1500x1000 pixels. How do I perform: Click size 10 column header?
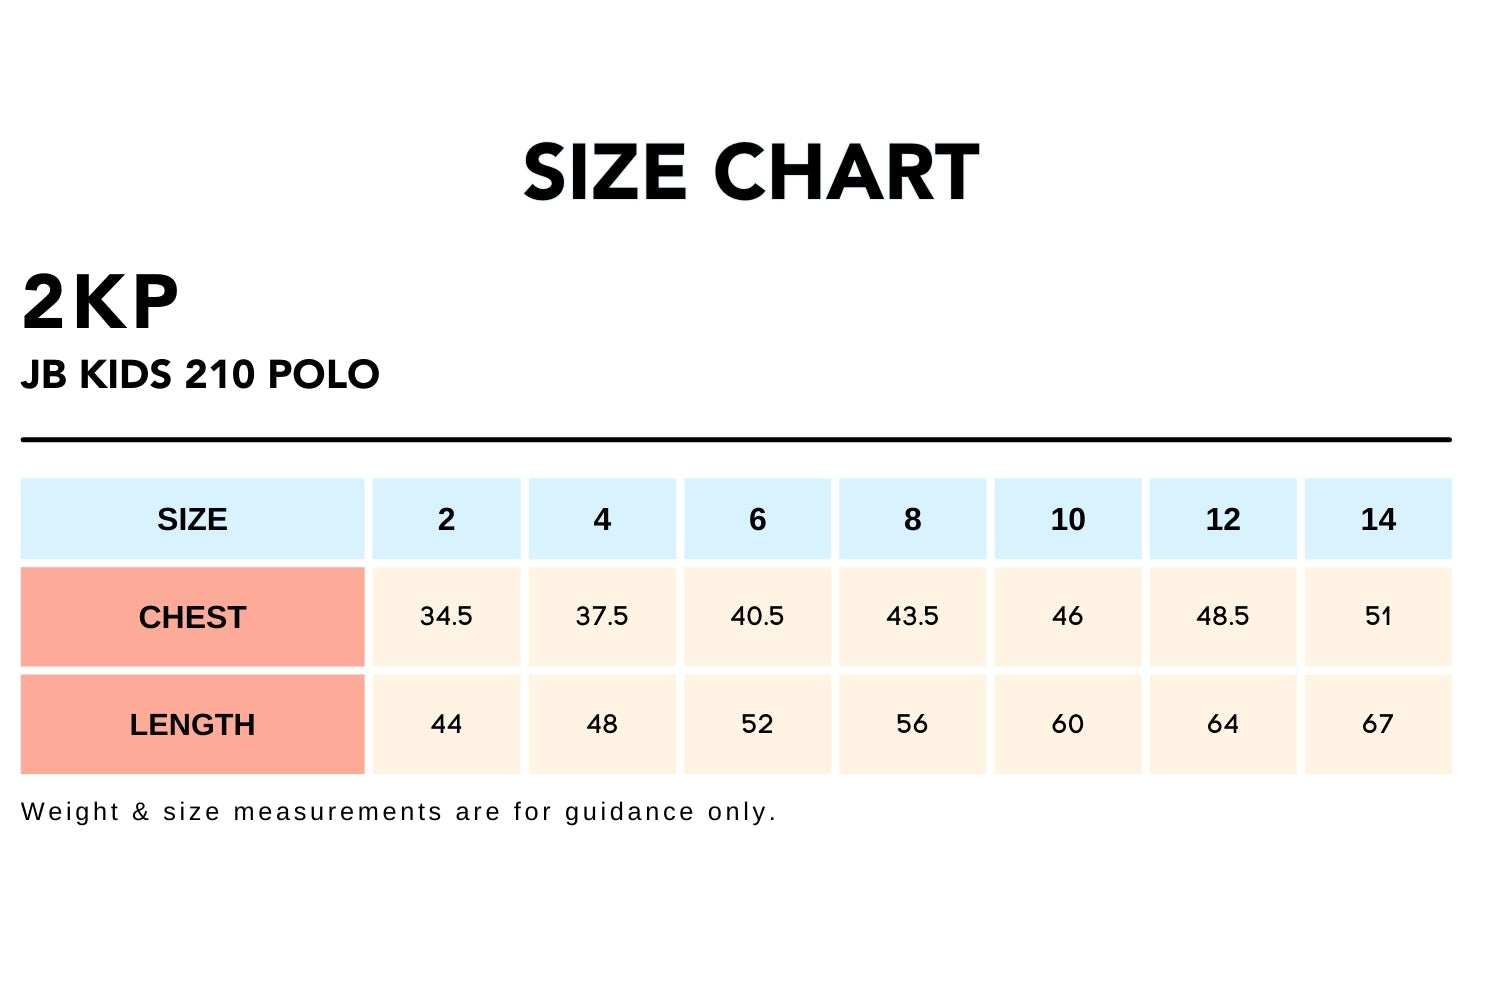pyautogui.click(x=1067, y=519)
